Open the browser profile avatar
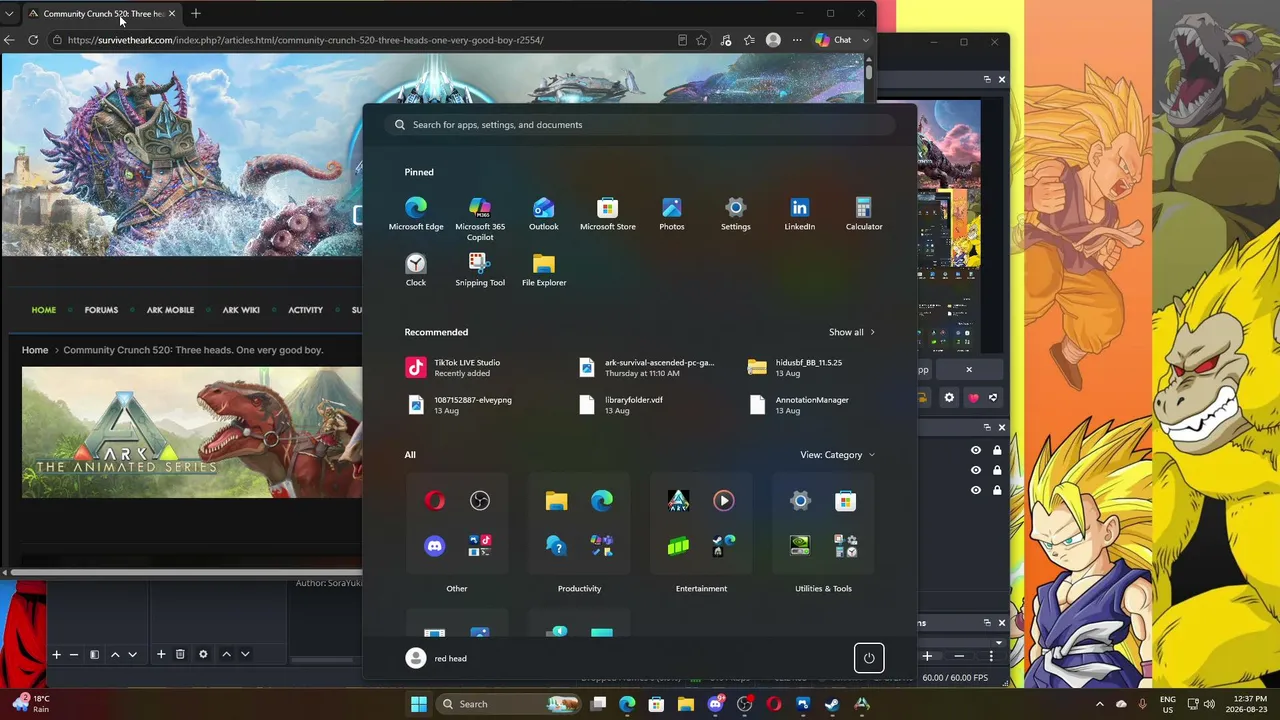Image resolution: width=1280 pixels, height=720 pixels. (x=773, y=40)
